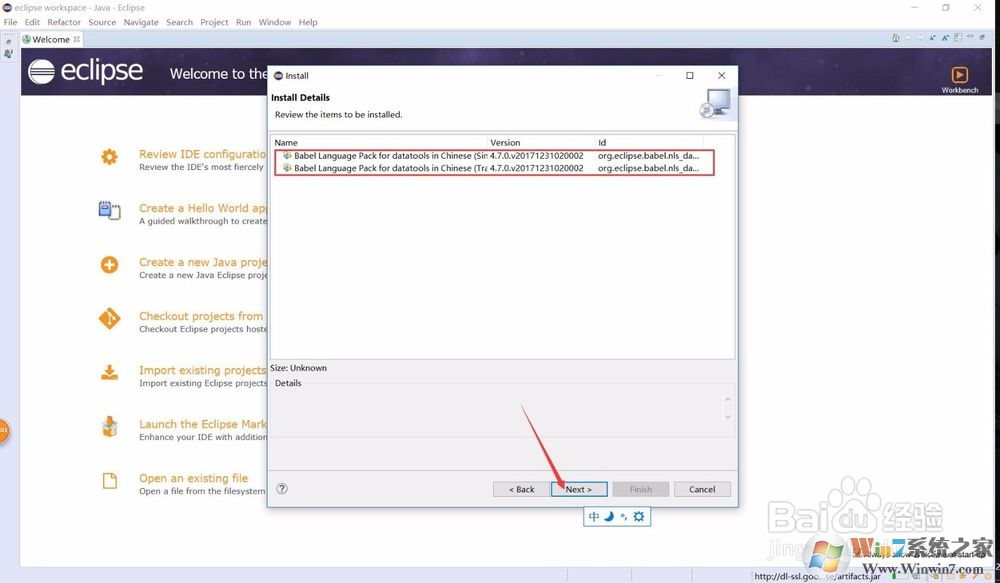This screenshot has height=583, width=1000.
Task: Click the navigate back arrow in Welcome toolbar
Action: click(908, 38)
